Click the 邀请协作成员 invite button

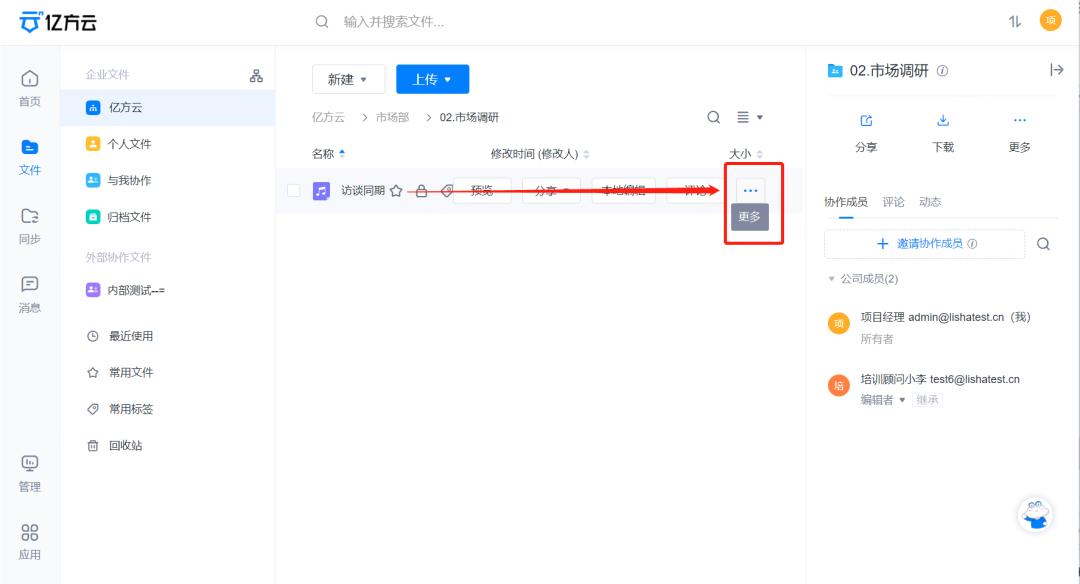pos(924,243)
